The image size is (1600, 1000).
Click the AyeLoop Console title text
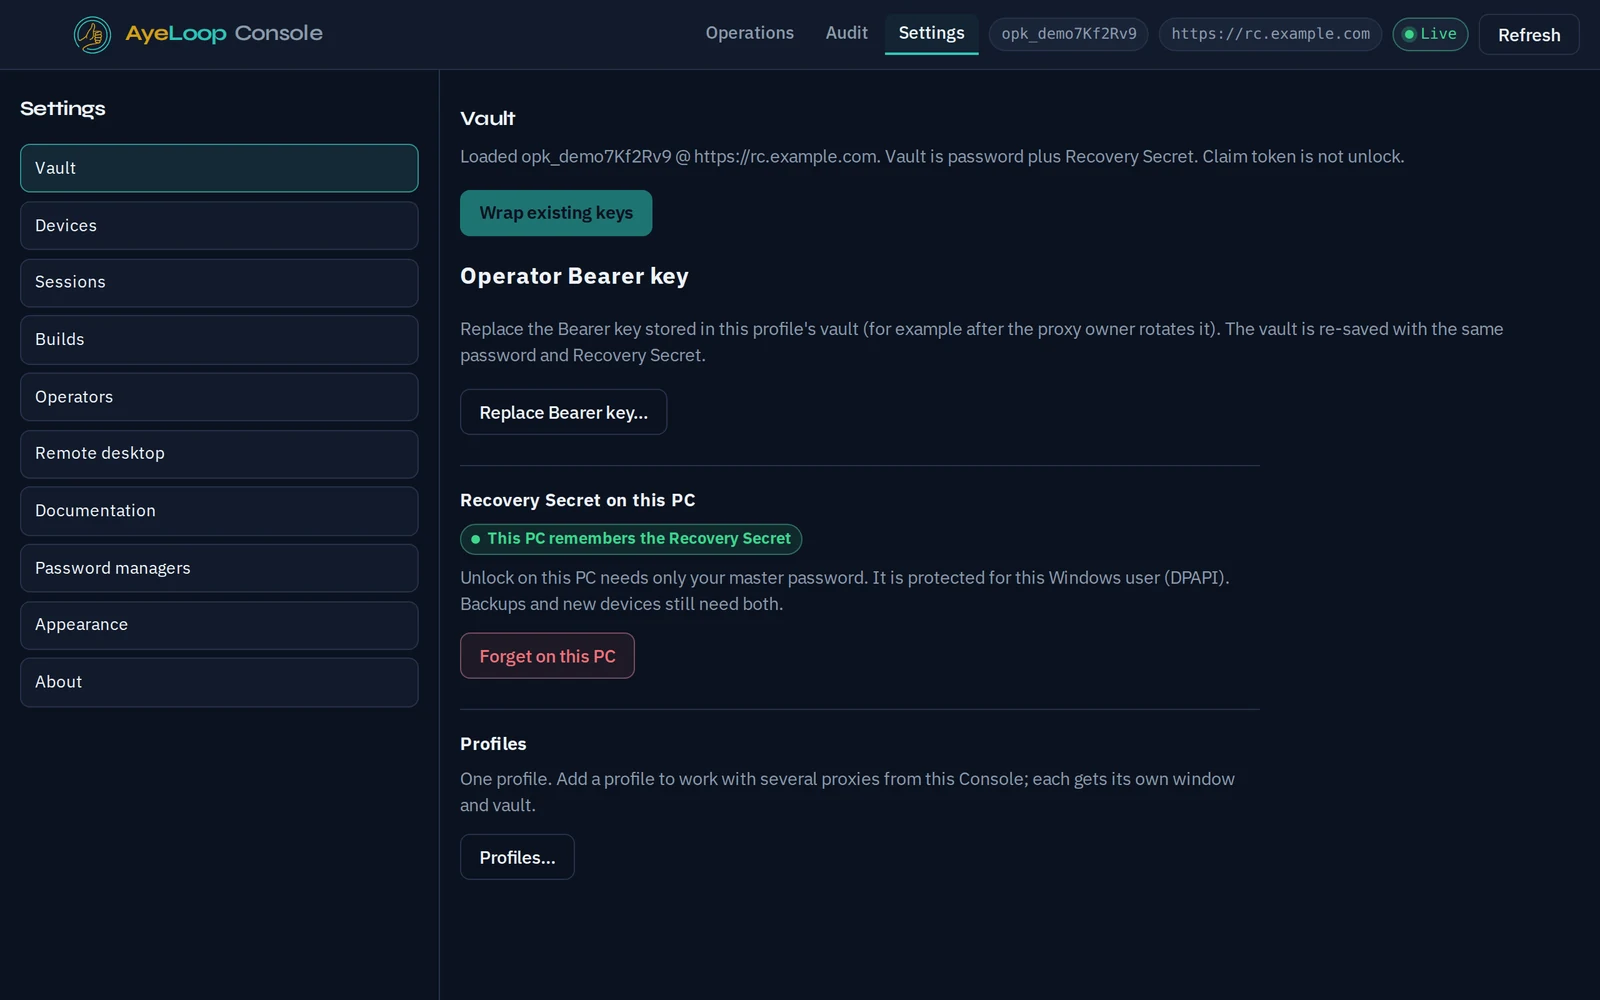224,33
